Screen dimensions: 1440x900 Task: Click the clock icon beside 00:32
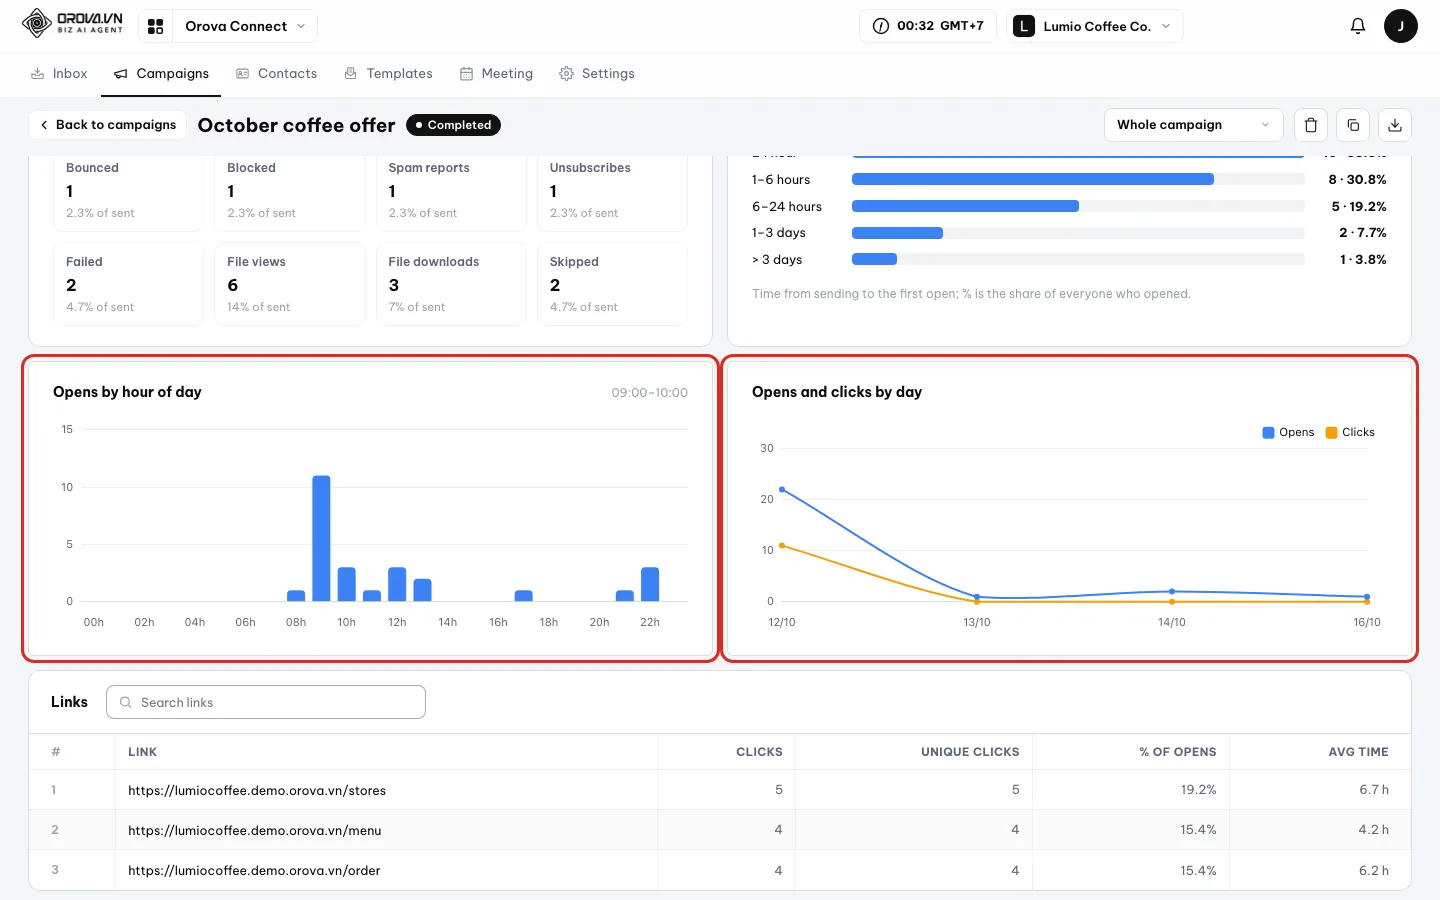pyautogui.click(x=881, y=26)
